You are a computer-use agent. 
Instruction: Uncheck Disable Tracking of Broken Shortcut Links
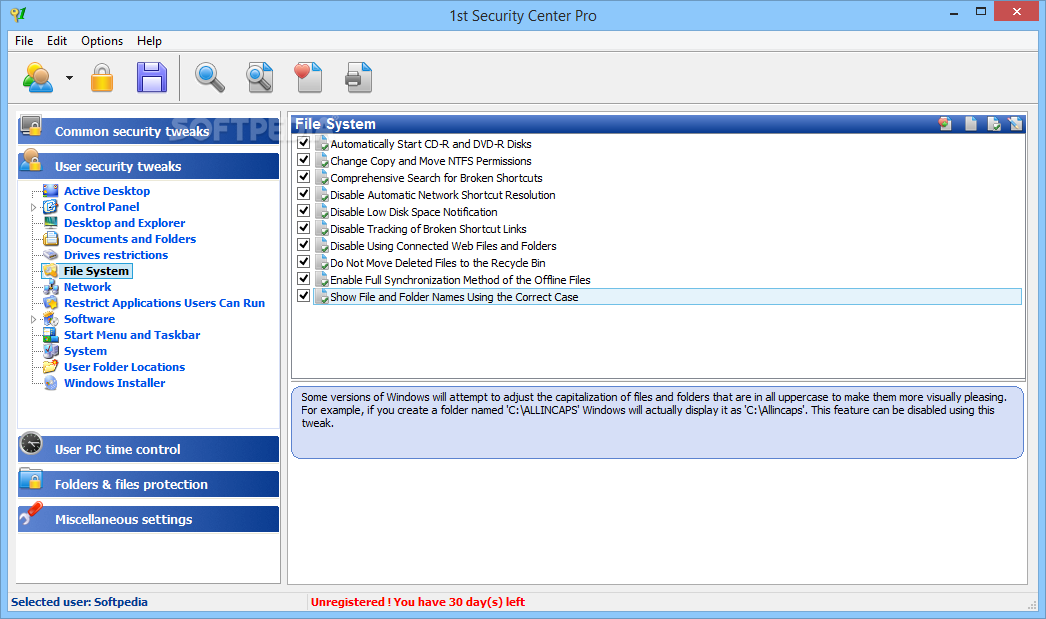pyautogui.click(x=304, y=227)
